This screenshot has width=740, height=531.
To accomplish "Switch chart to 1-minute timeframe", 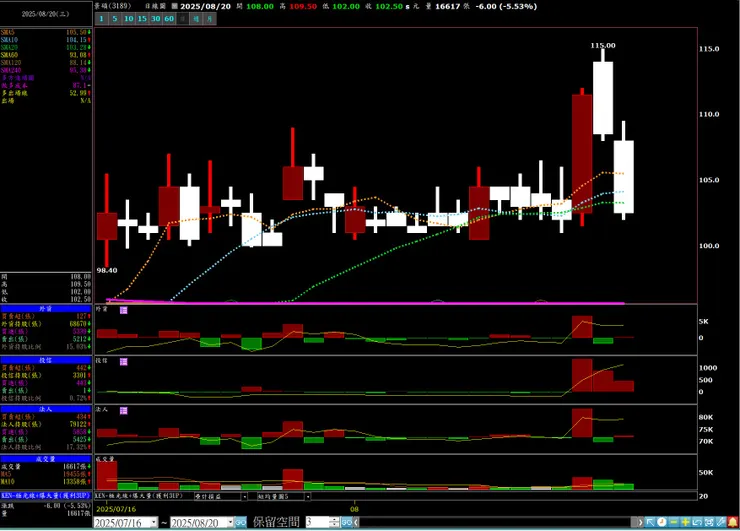I will click(x=101, y=19).
